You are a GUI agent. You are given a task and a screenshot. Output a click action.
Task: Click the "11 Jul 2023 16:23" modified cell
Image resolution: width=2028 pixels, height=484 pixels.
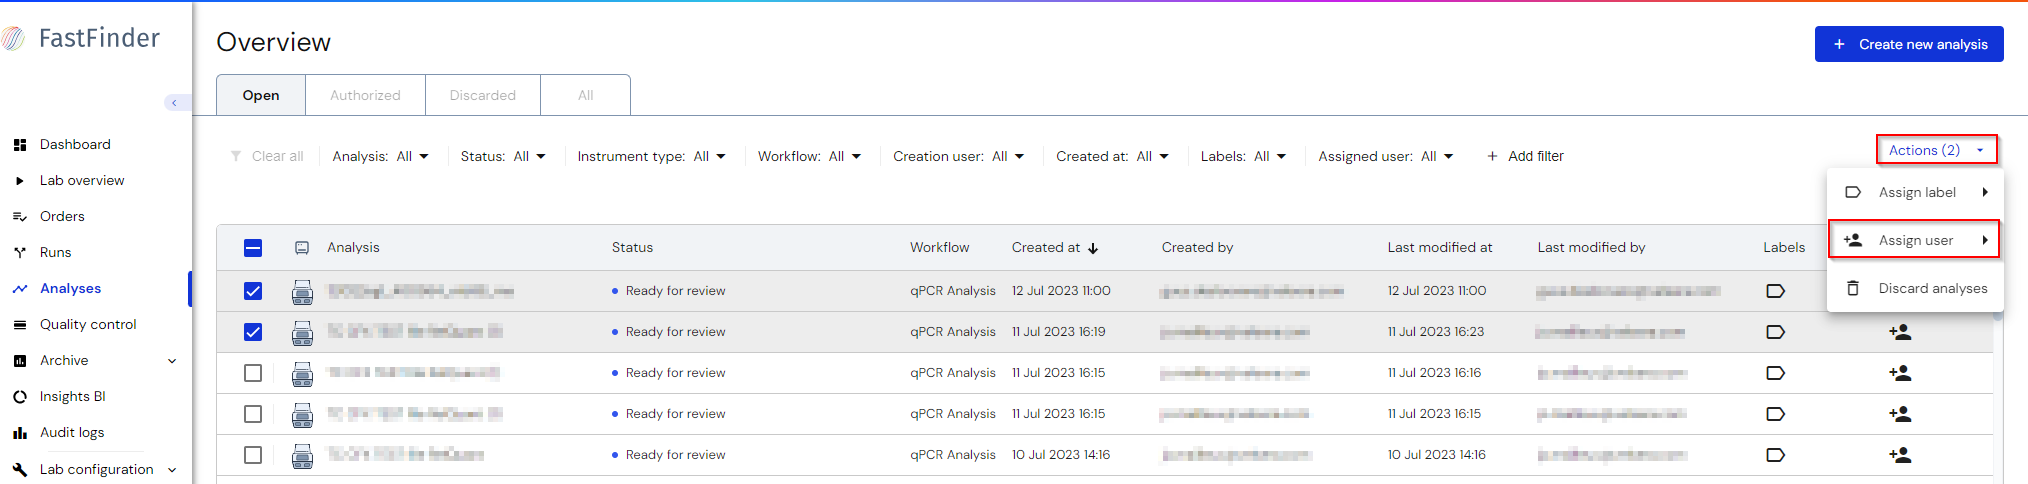click(x=1435, y=332)
